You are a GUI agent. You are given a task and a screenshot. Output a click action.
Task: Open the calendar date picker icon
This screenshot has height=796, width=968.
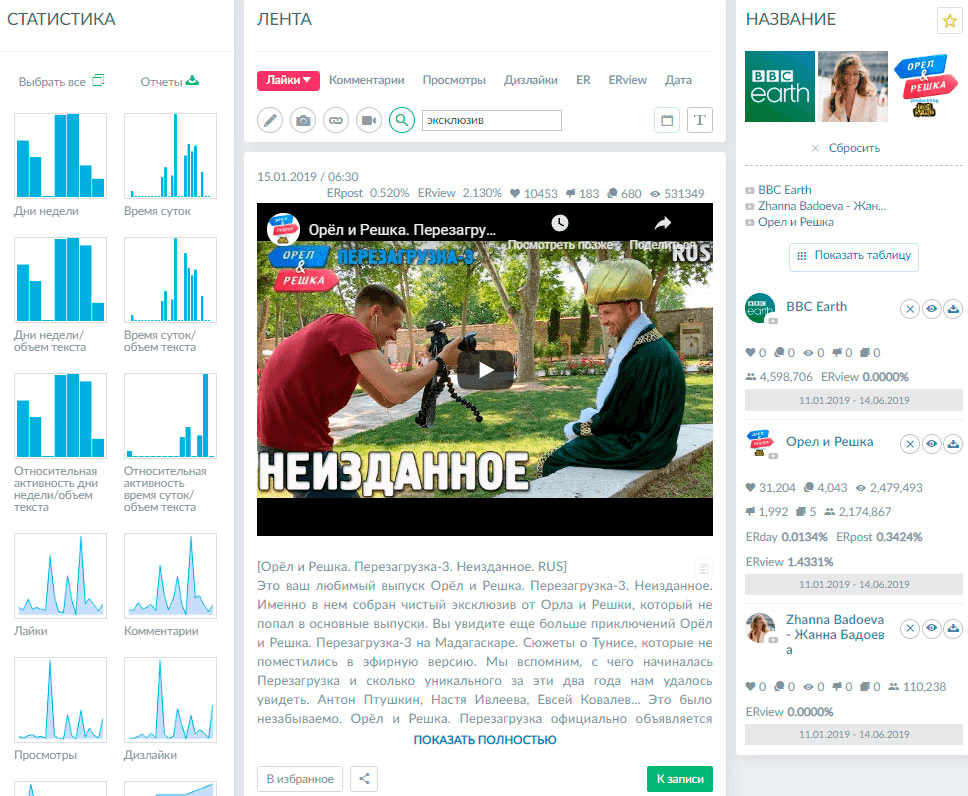tap(667, 121)
